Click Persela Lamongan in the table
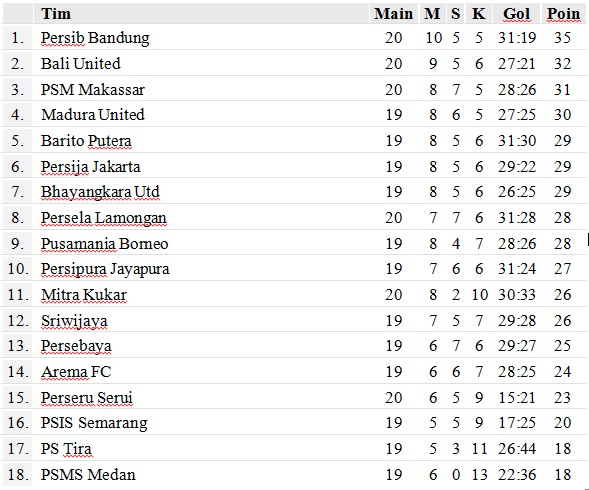 [x=104, y=218]
